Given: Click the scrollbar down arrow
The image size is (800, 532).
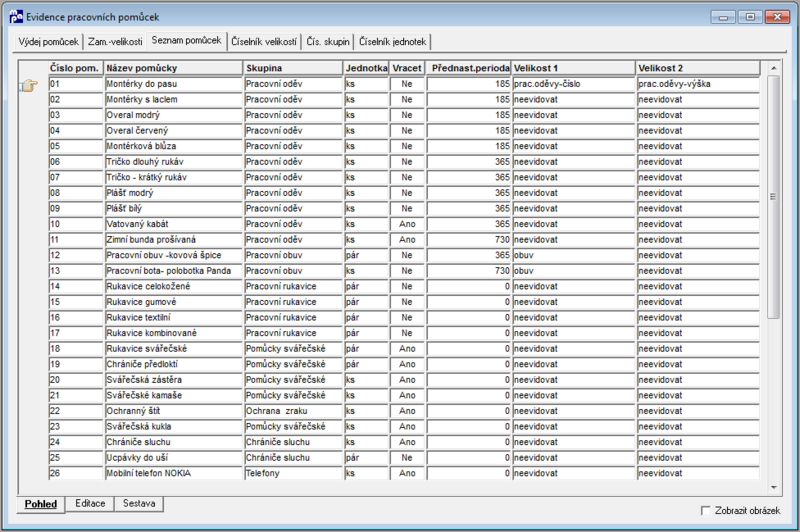Looking at the screenshot, I should pos(773,487).
